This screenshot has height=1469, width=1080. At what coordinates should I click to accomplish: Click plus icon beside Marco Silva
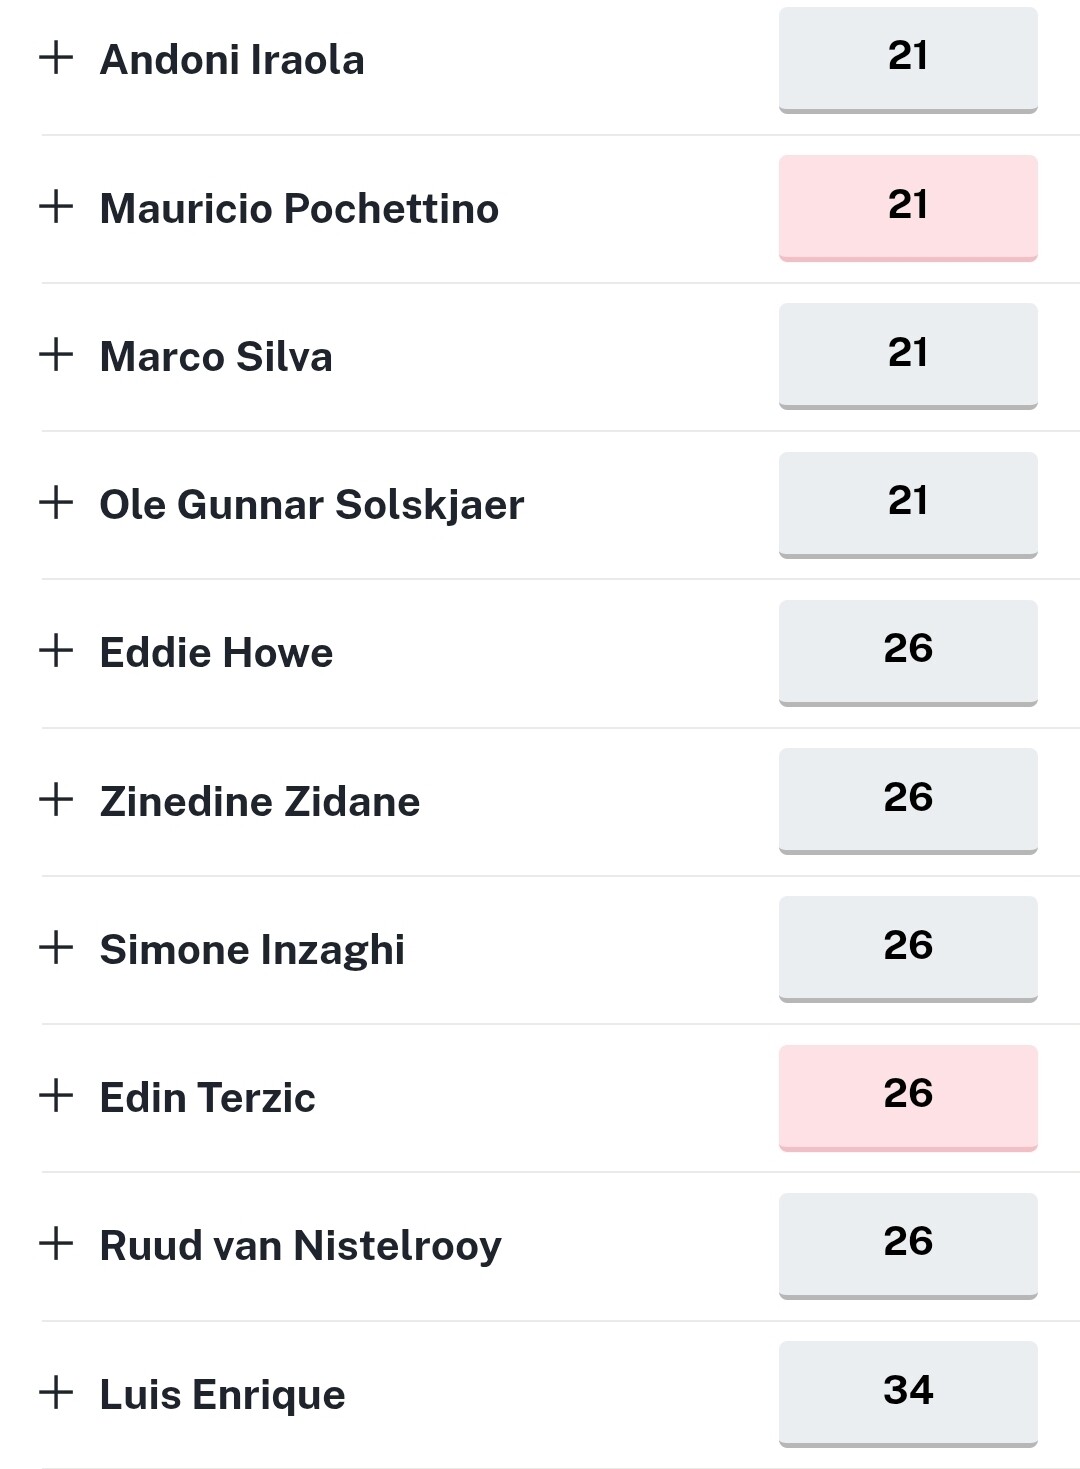(56, 355)
